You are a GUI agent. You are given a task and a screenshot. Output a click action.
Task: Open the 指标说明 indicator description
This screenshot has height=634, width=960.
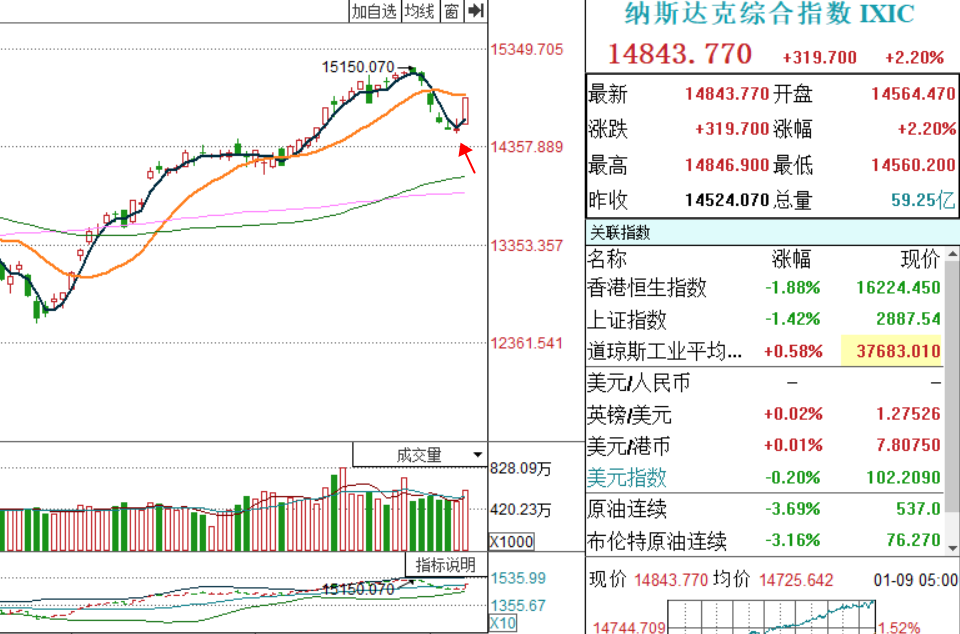click(445, 565)
